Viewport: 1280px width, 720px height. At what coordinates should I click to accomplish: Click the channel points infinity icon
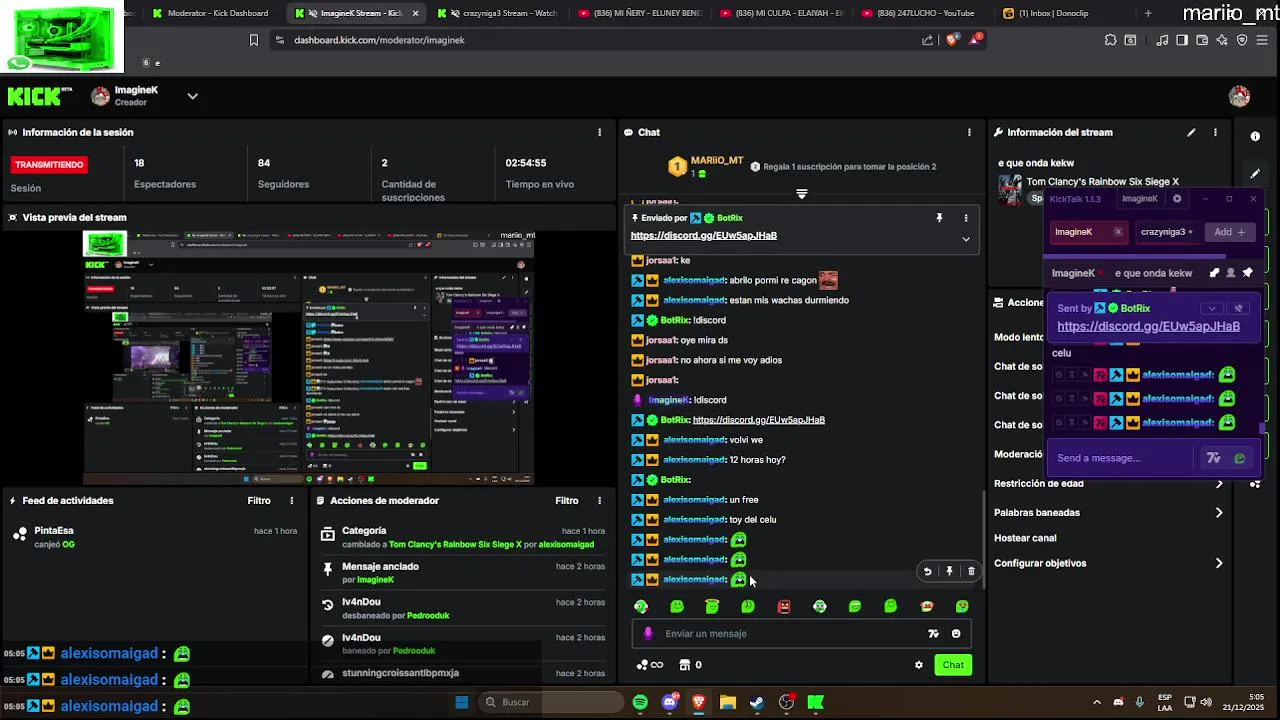click(650, 665)
